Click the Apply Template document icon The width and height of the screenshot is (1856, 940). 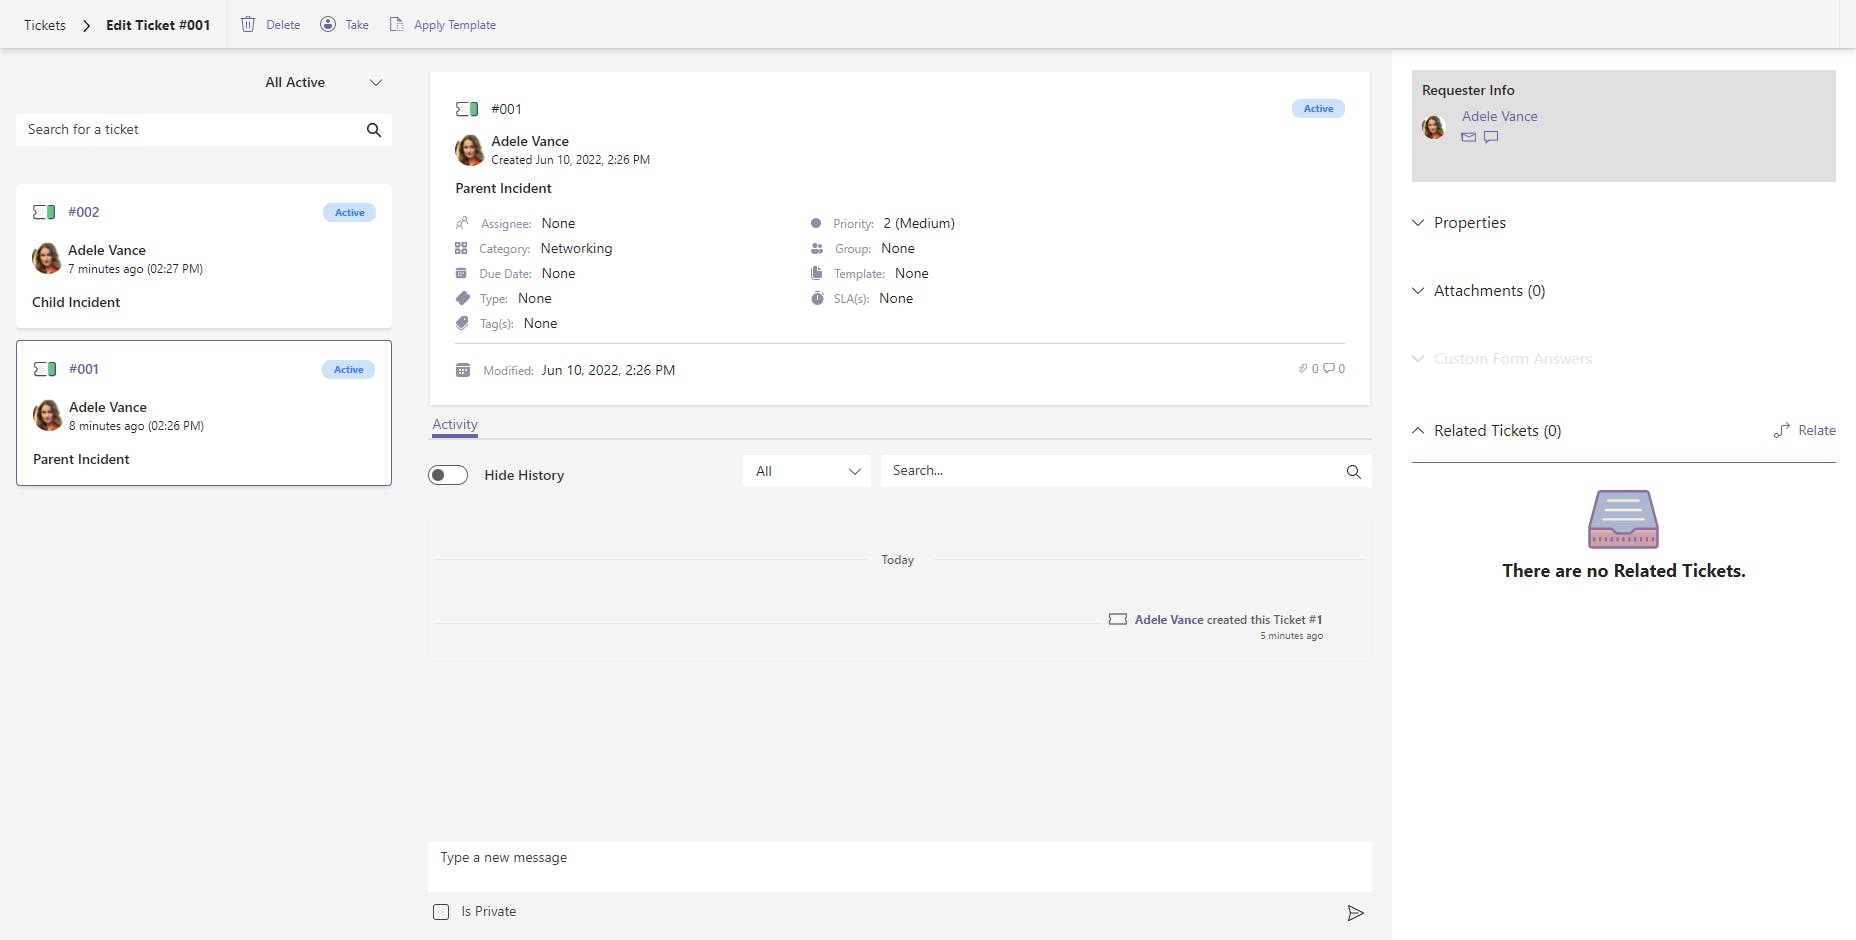point(396,24)
